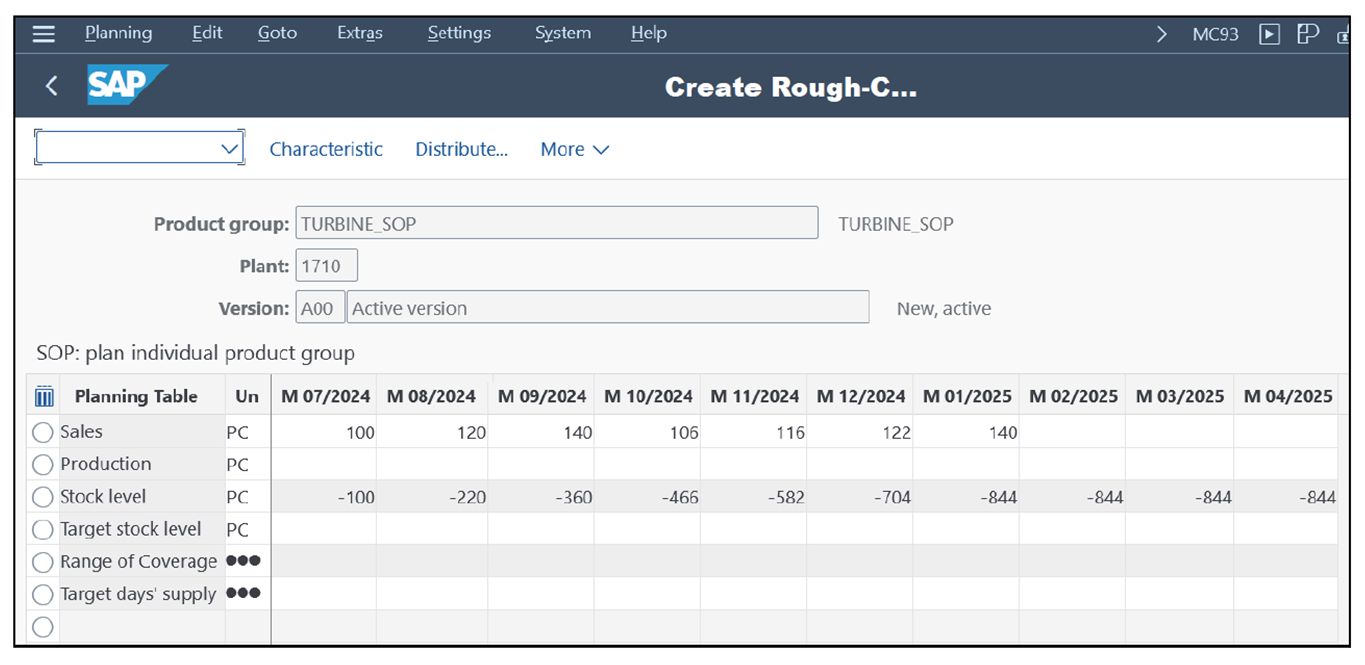1365x665 pixels.
Task: Click Production cell under M 07/2024
Action: tap(324, 465)
